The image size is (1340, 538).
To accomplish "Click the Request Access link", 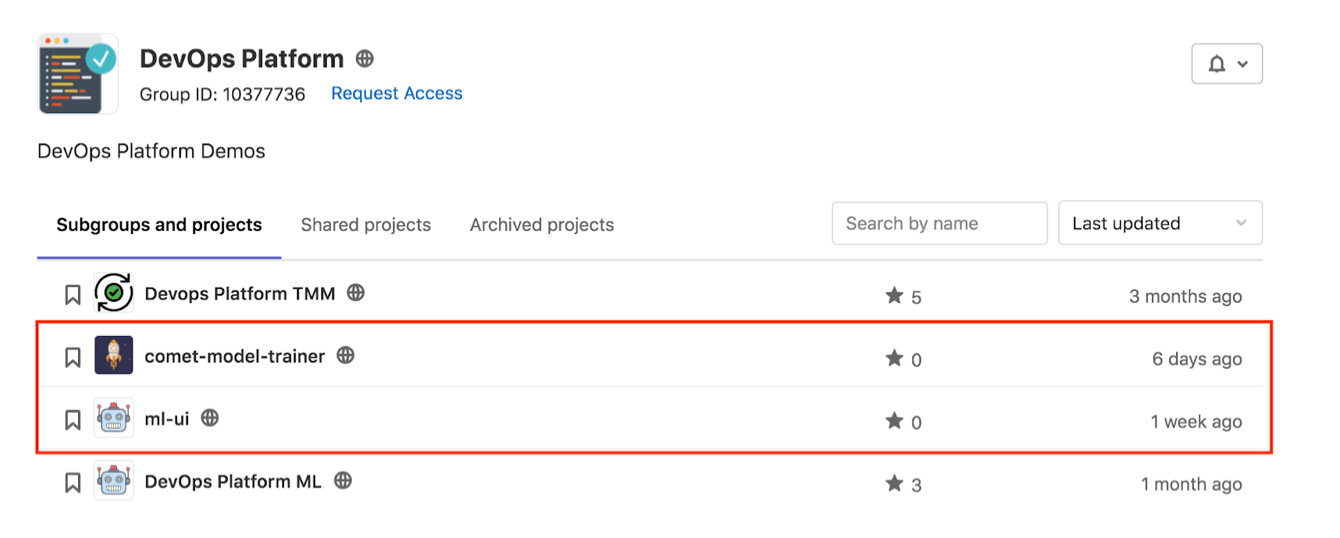I will 397,93.
